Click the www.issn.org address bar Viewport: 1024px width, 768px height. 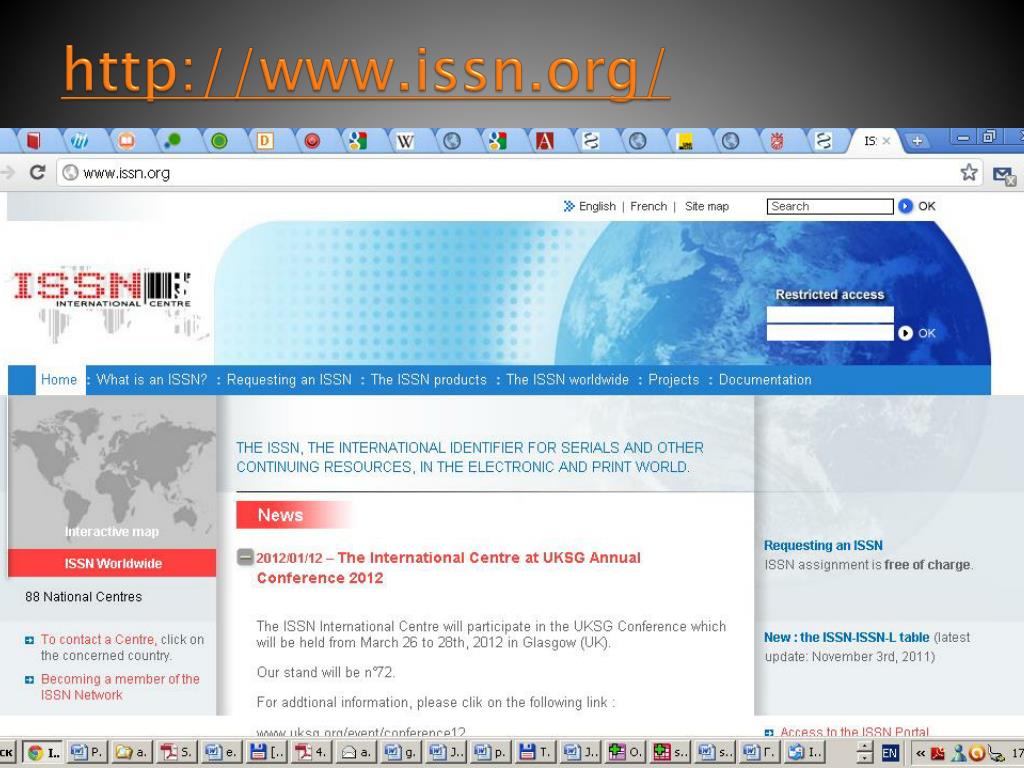click(509, 173)
